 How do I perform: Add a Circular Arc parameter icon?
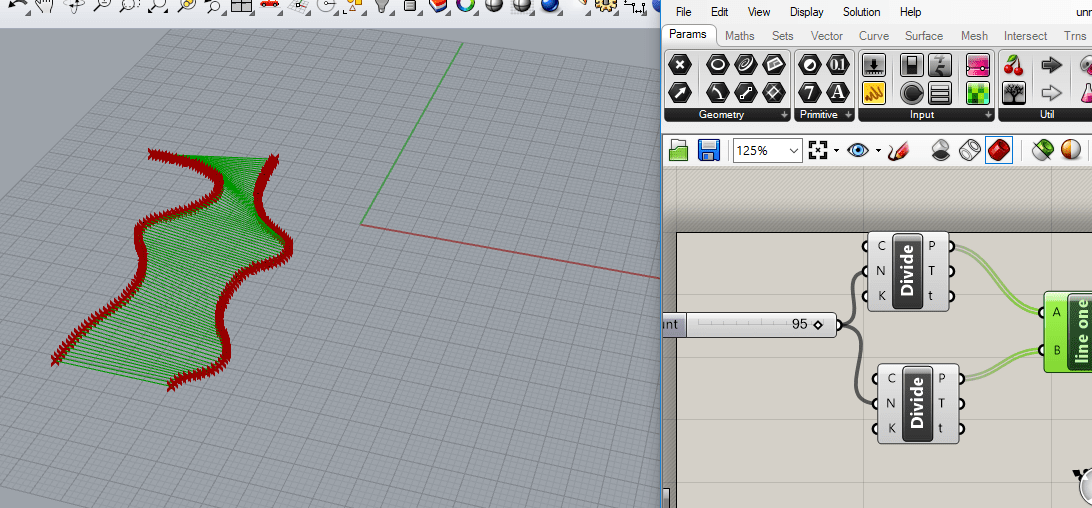[x=717, y=91]
